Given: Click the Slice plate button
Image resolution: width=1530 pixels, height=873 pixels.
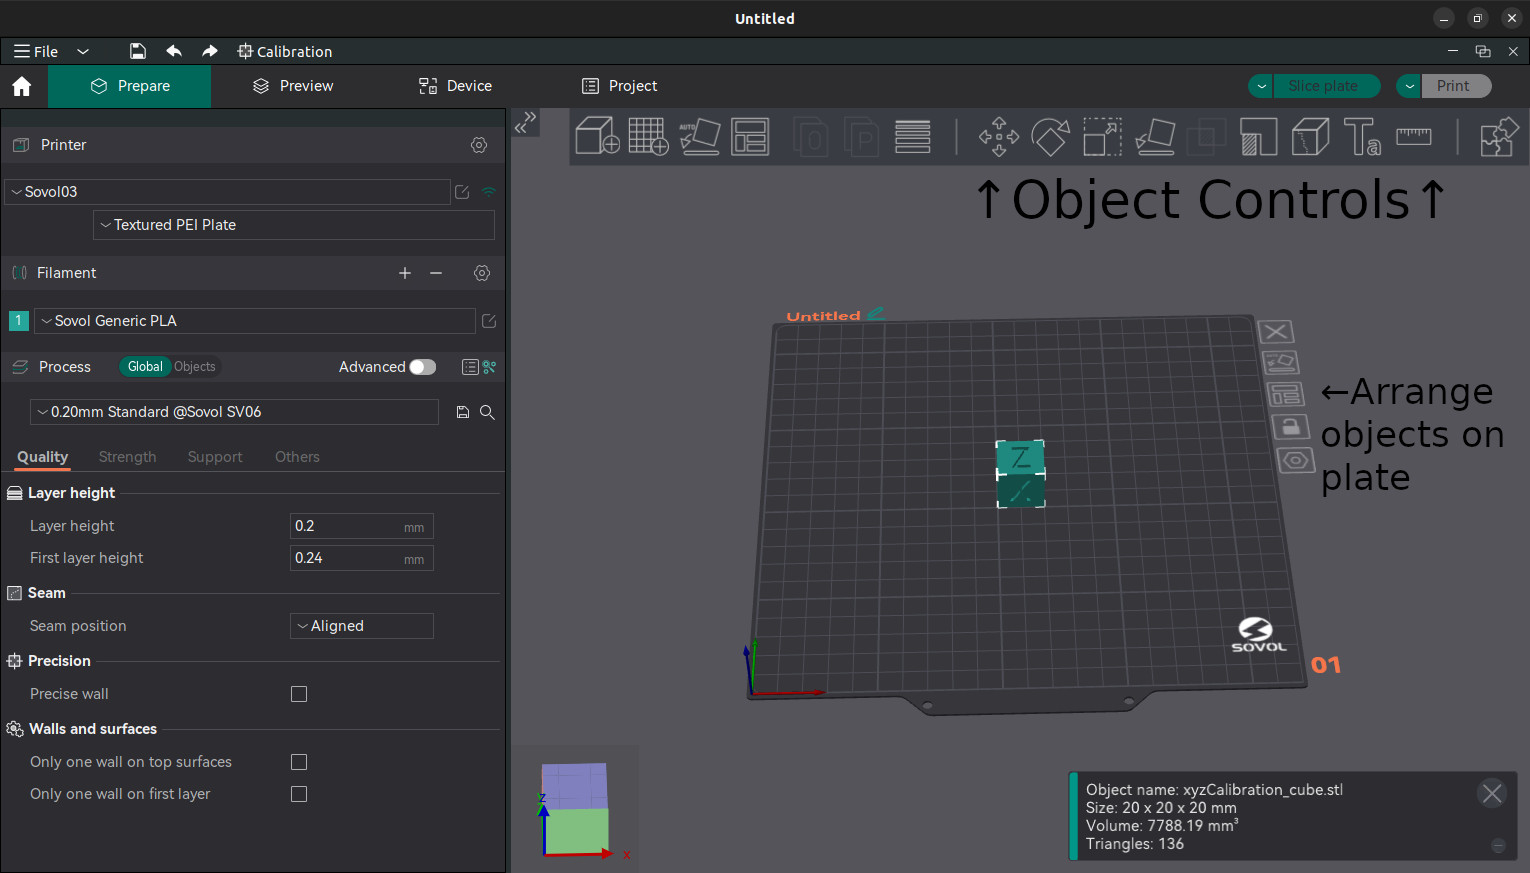Looking at the screenshot, I should coord(1322,86).
